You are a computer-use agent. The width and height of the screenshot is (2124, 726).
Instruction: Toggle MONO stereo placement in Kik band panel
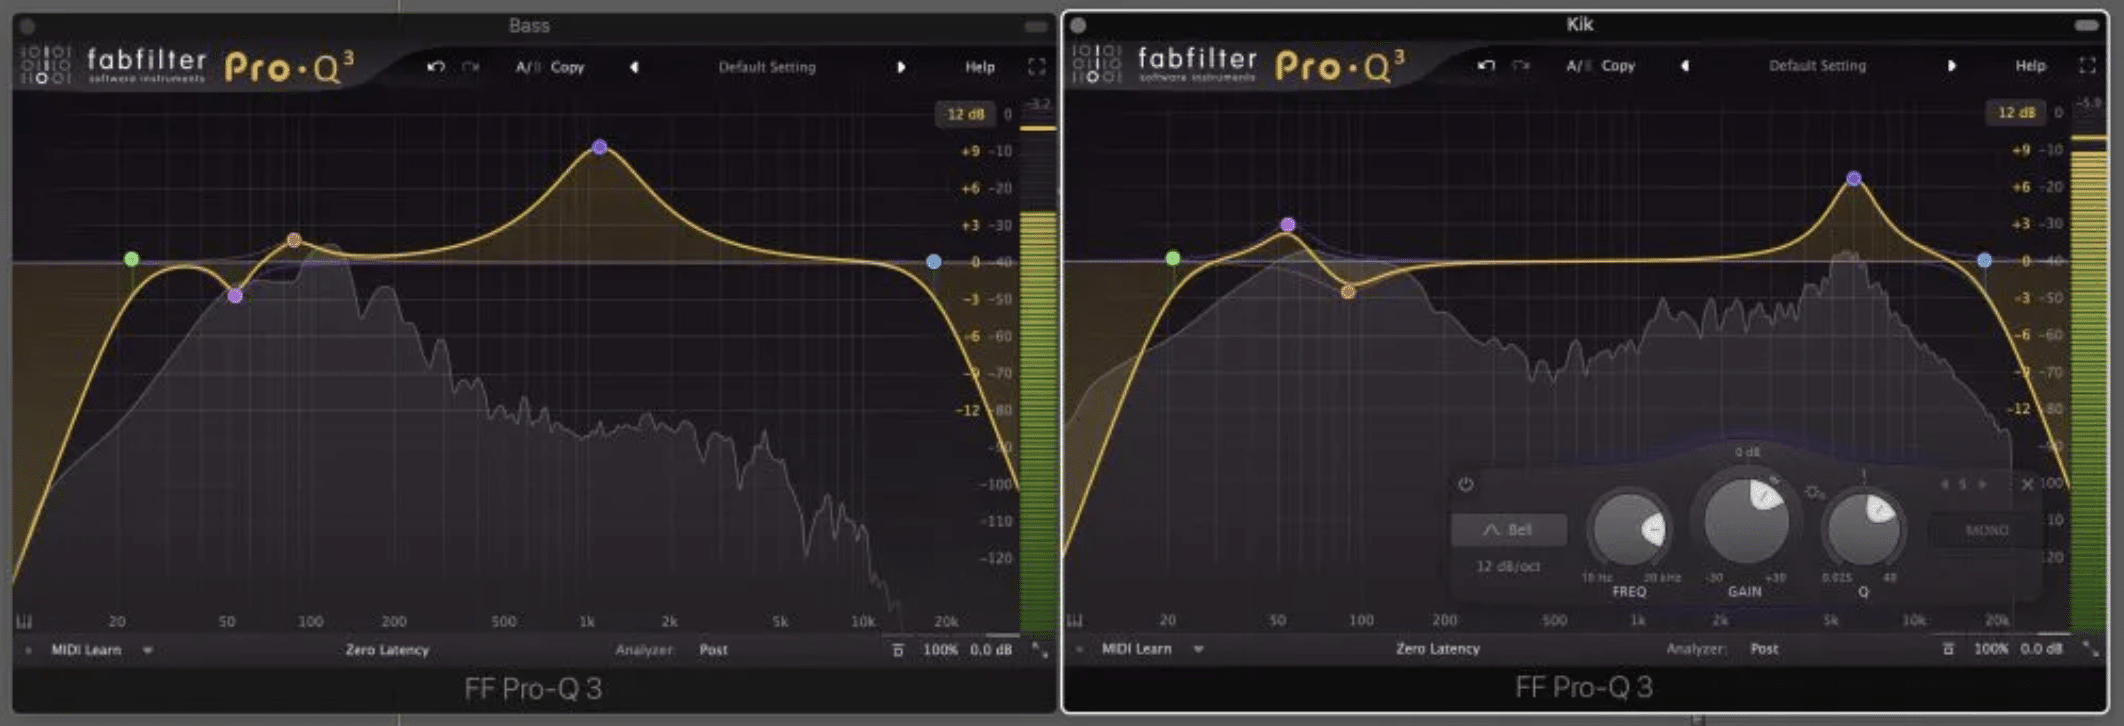click(x=1986, y=530)
